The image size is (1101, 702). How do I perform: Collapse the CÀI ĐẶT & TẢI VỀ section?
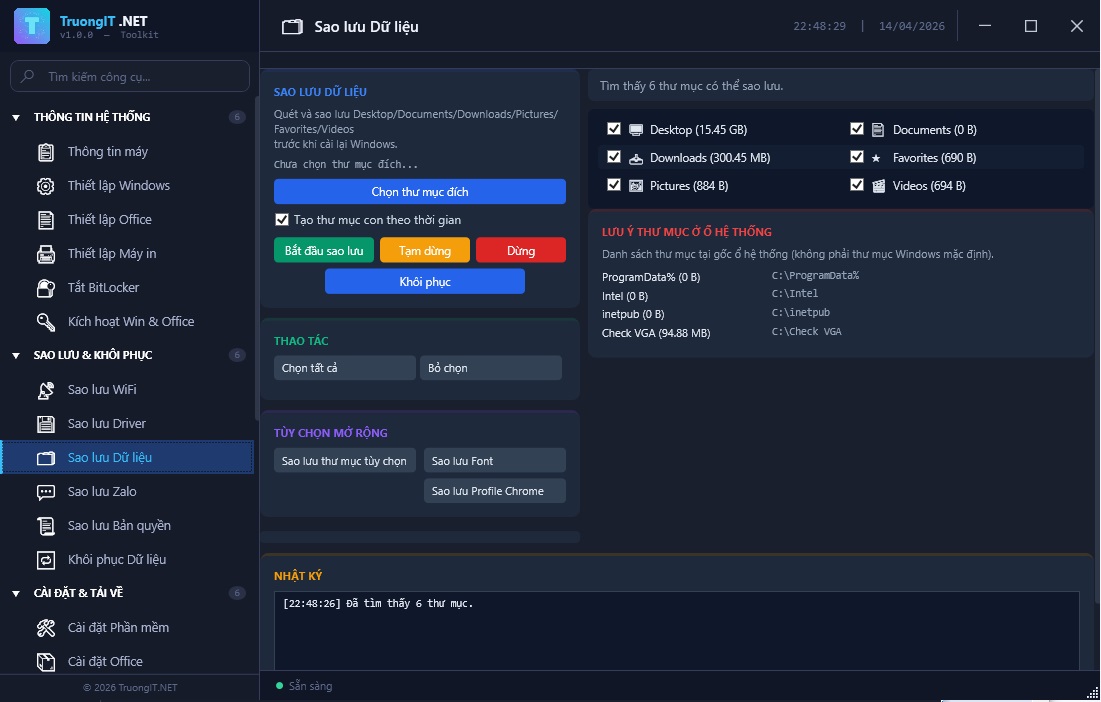point(16,594)
